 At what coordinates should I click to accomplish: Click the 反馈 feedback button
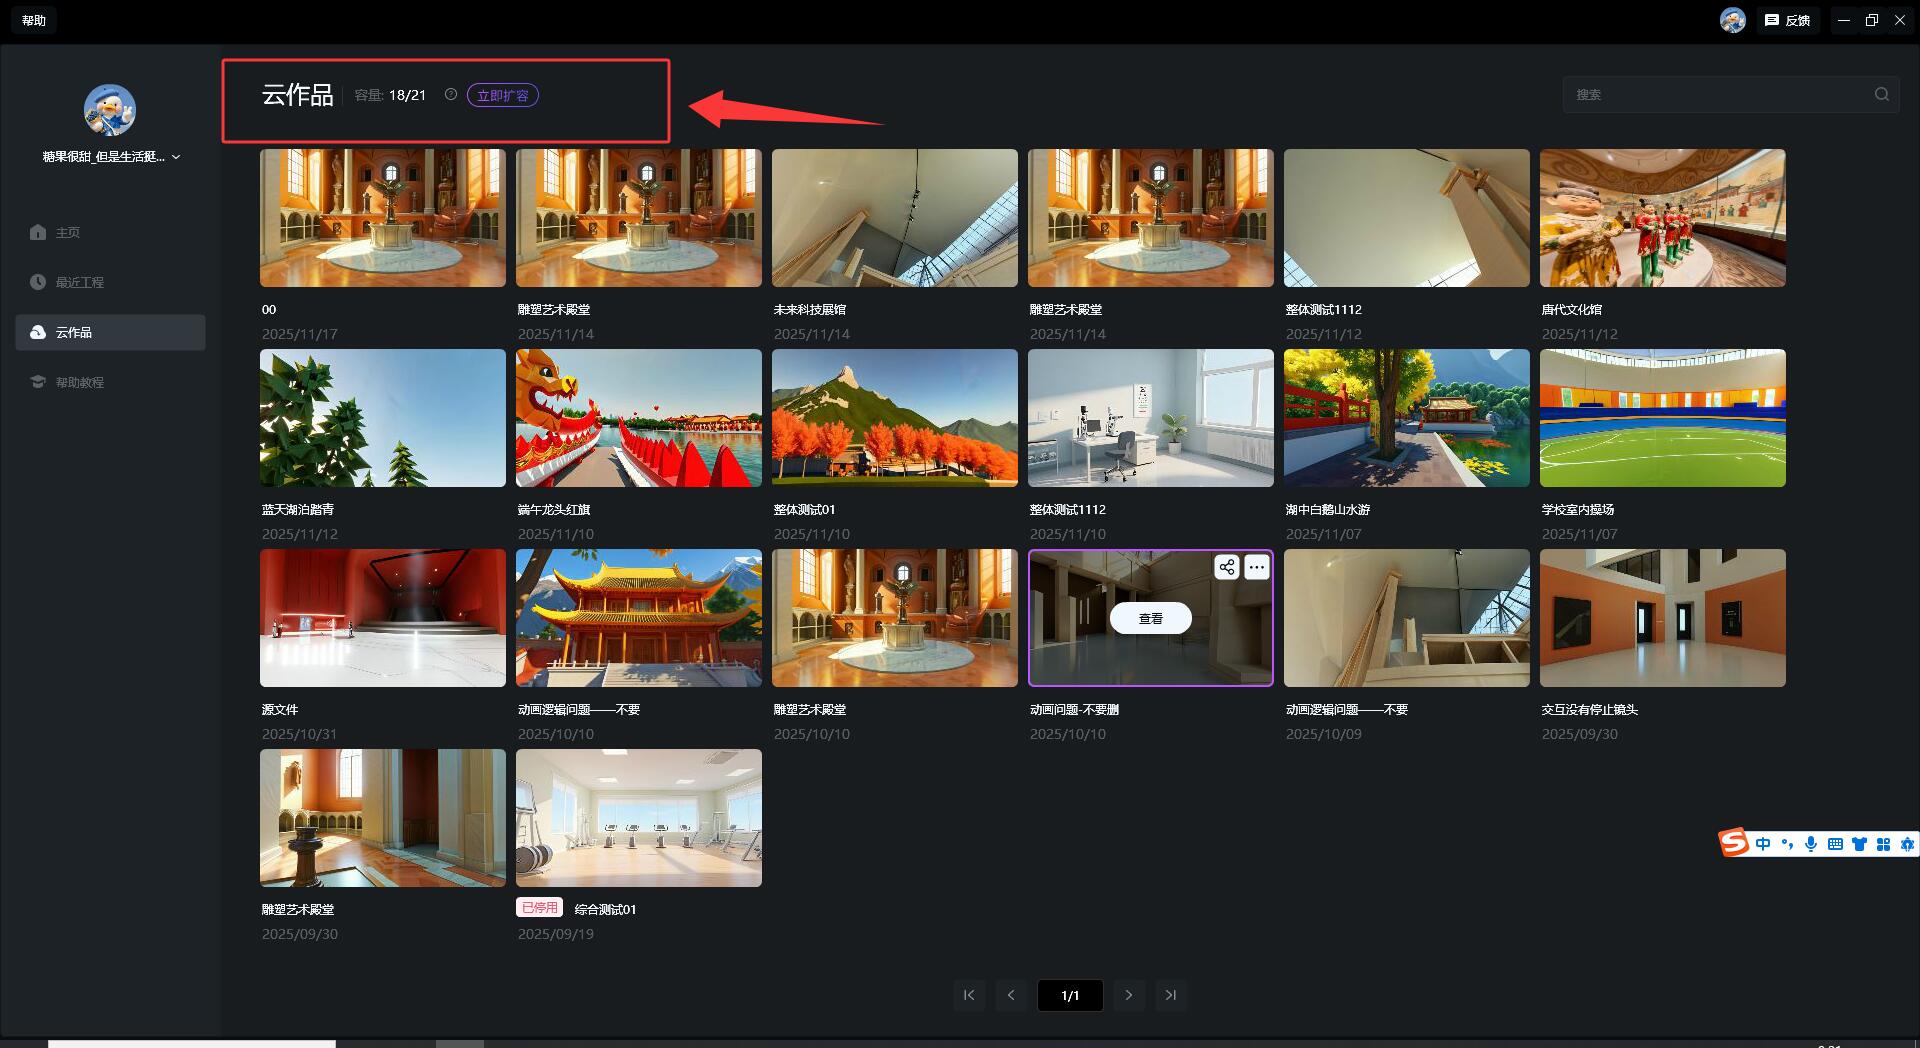pyautogui.click(x=1788, y=20)
